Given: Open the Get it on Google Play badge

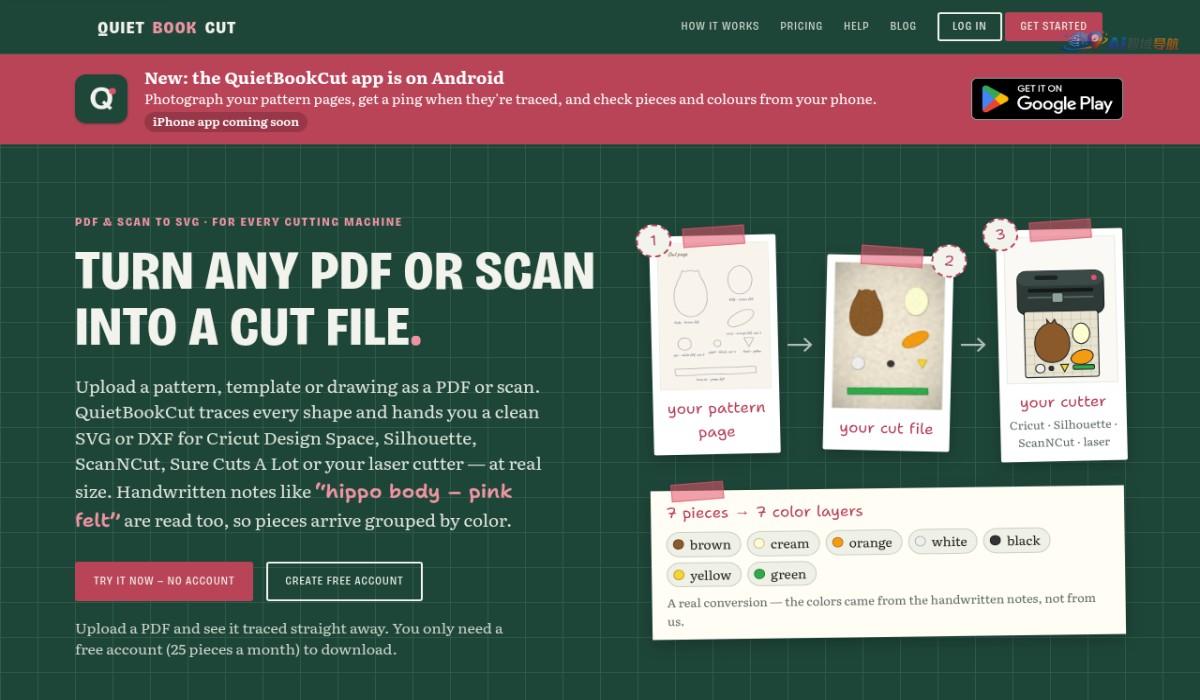Looking at the screenshot, I should tap(1047, 99).
